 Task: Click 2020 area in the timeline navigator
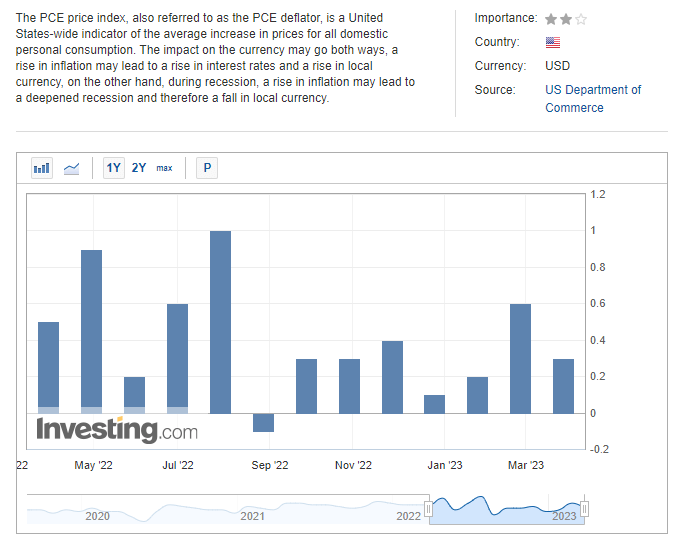pos(97,510)
